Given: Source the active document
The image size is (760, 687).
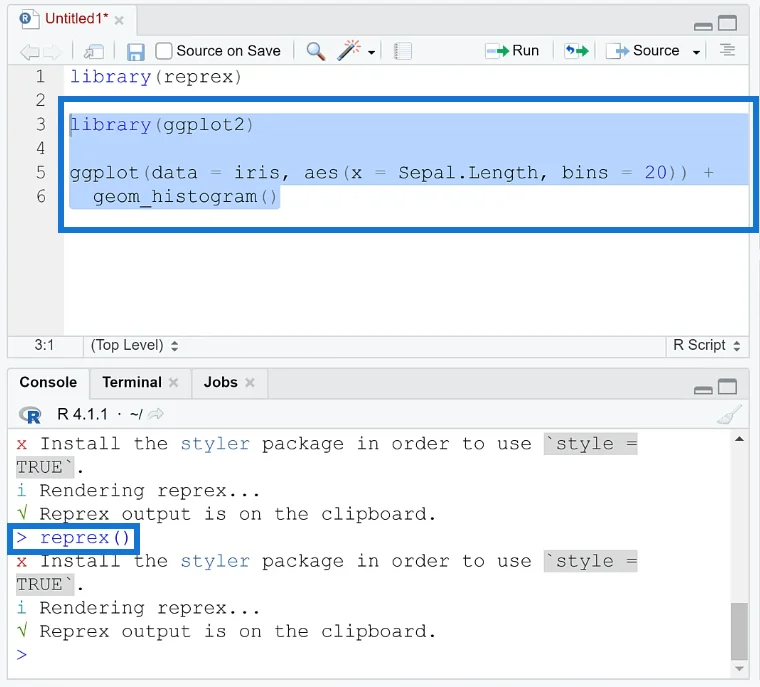Looking at the screenshot, I should [x=643, y=50].
